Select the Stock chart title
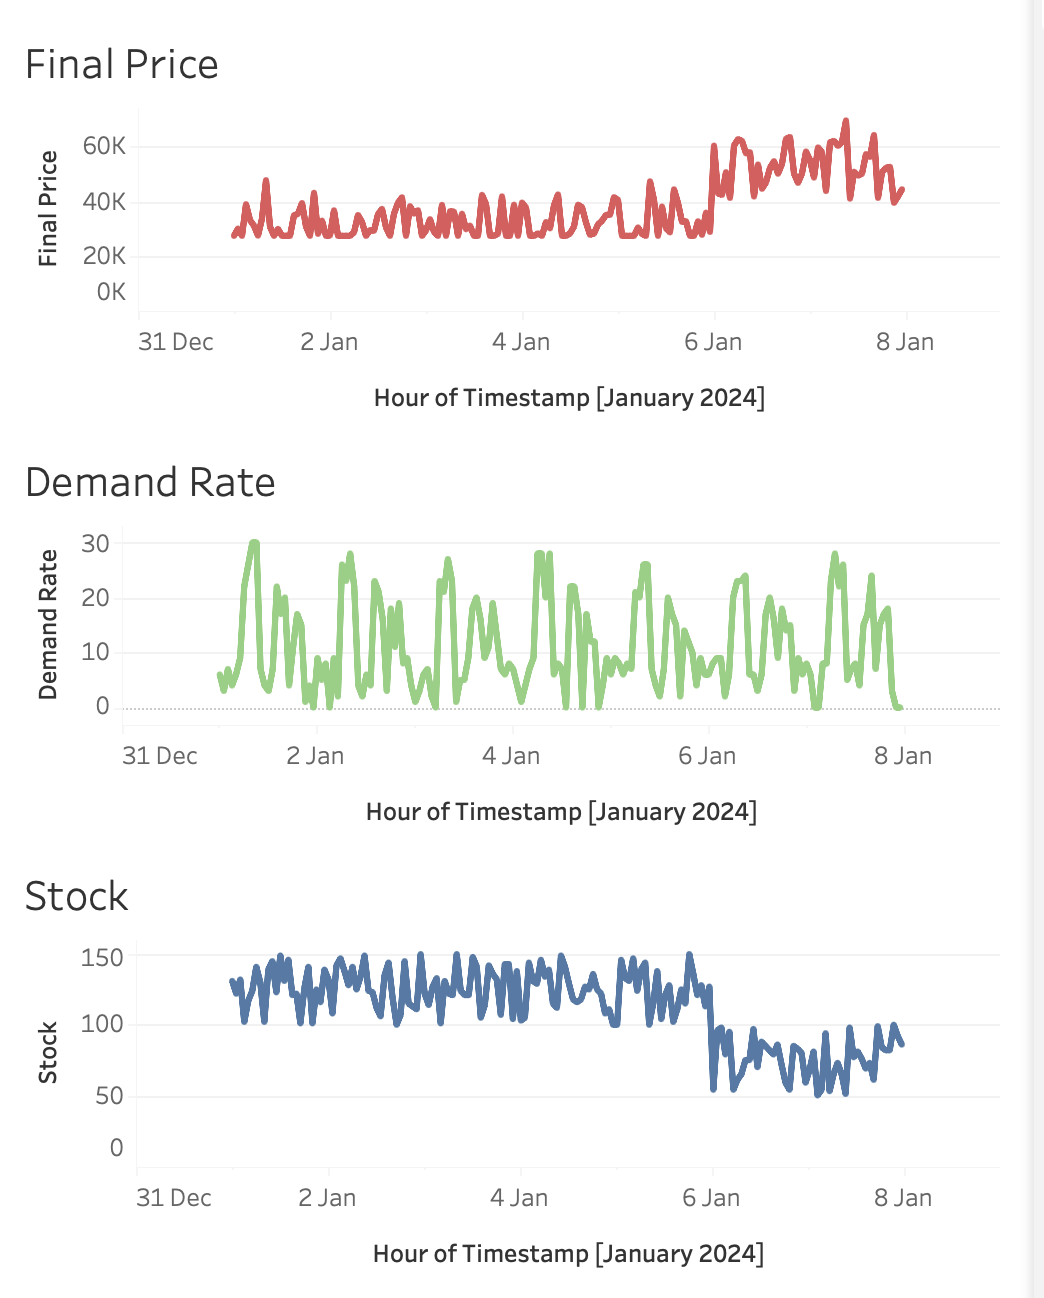The width and height of the screenshot is (1044, 1298). pos(76,896)
